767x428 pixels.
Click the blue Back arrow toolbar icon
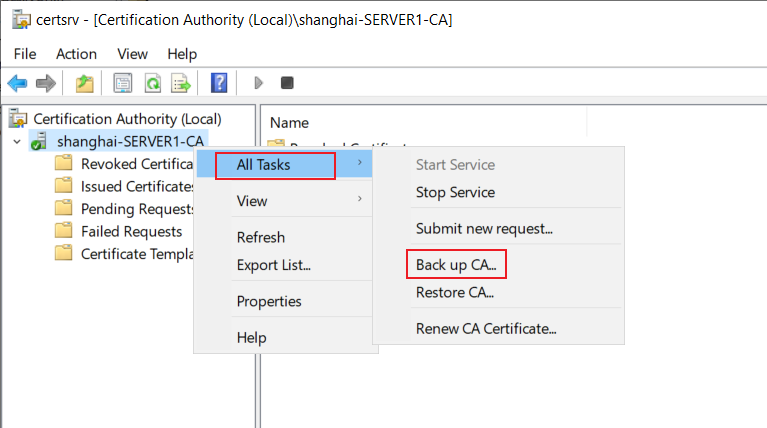(x=18, y=83)
